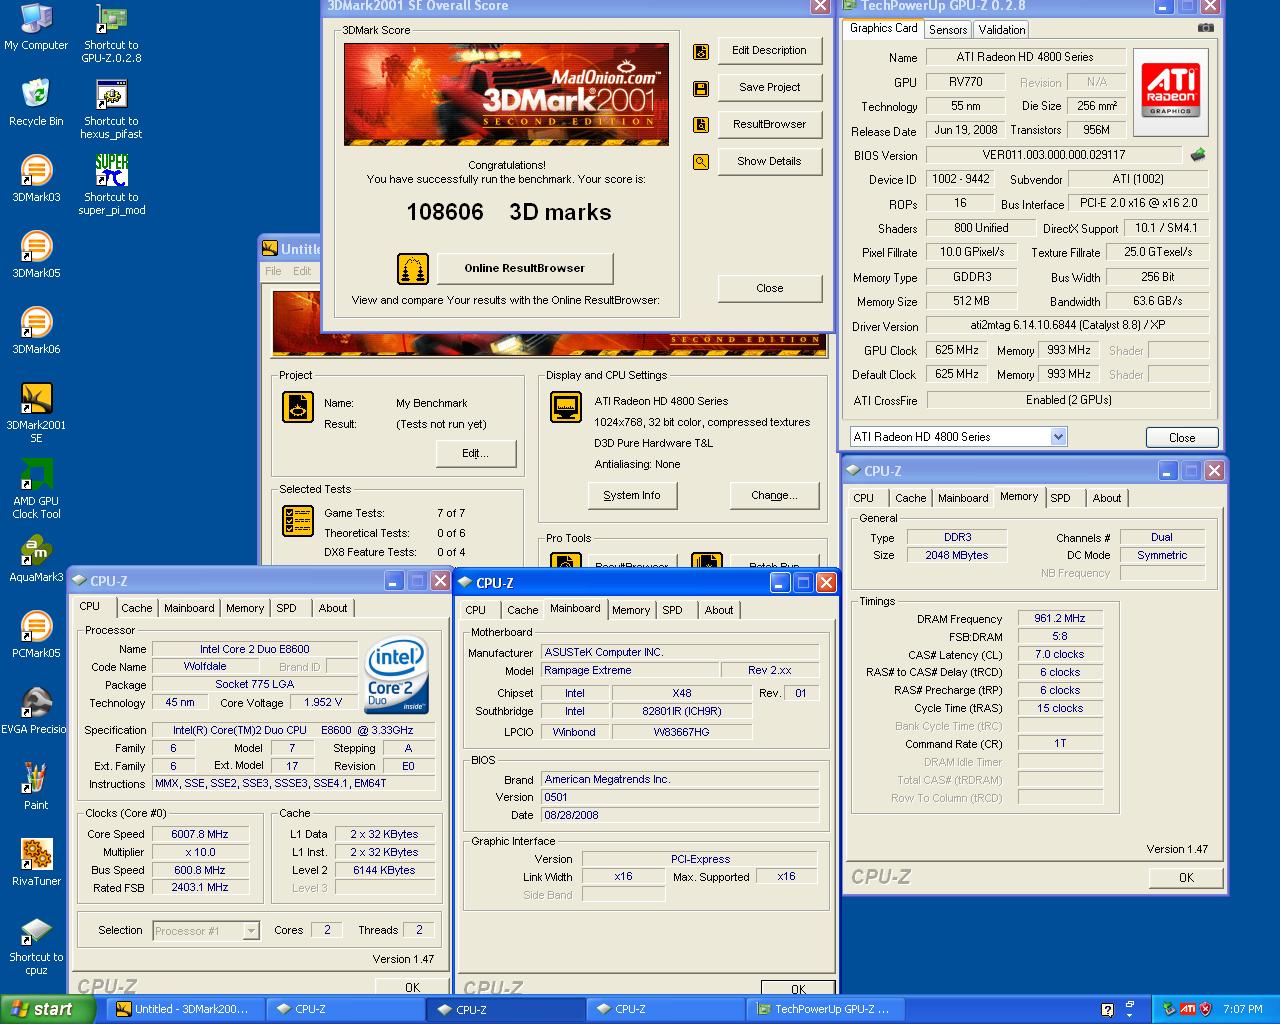The width and height of the screenshot is (1280, 1024).
Task: Open Mainboard tab in processor CPU-Z window
Action: point(189,608)
